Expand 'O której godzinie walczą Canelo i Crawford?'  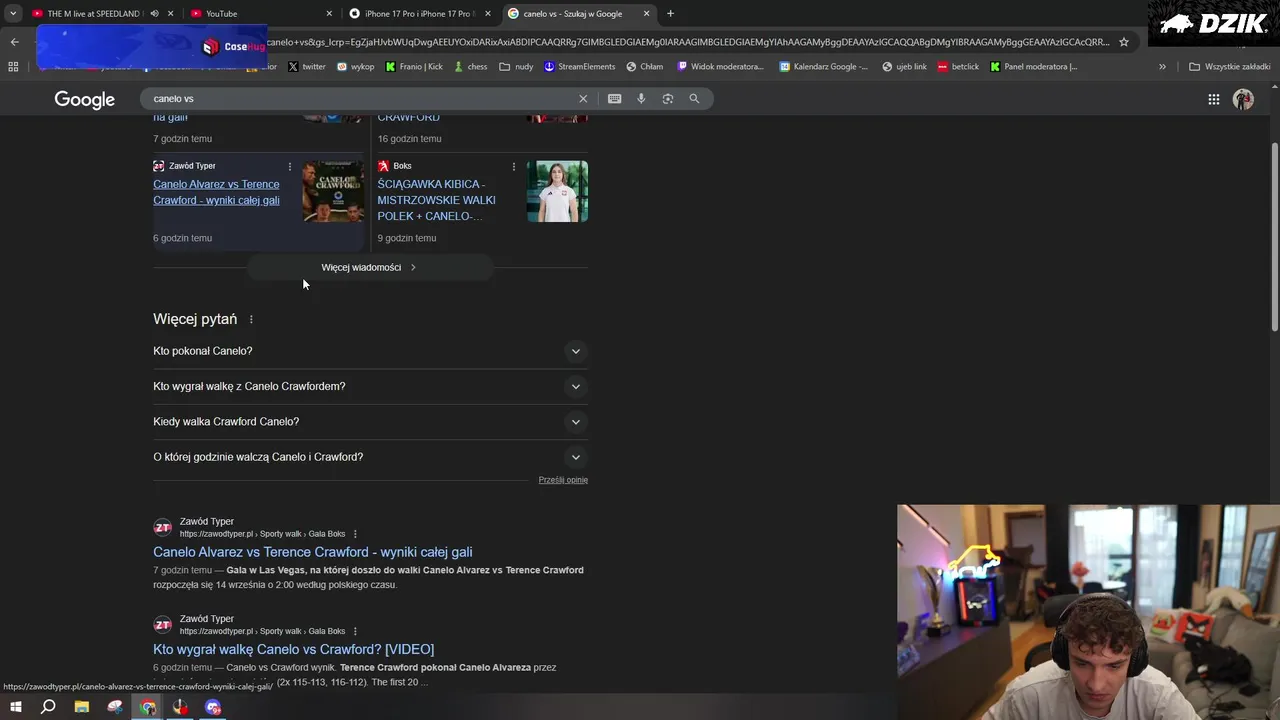370,457
